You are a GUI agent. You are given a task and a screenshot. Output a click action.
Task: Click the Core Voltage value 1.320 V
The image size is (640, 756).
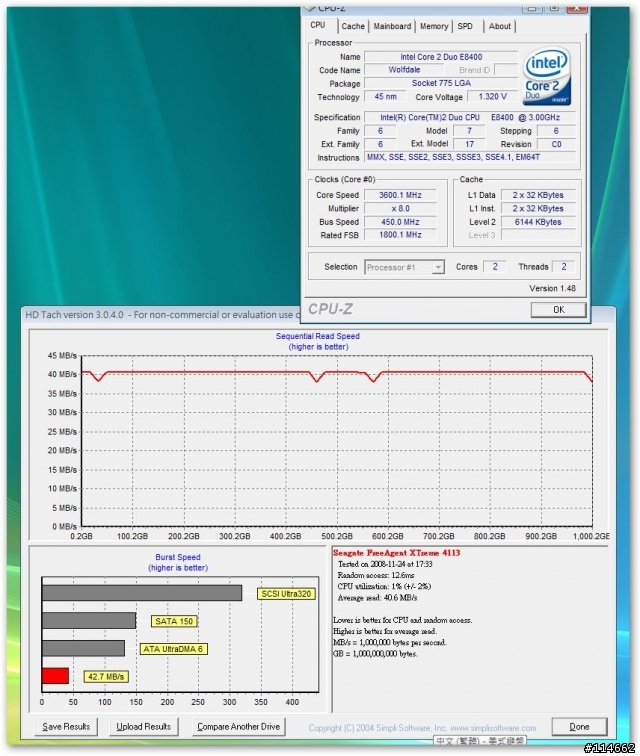[492, 96]
